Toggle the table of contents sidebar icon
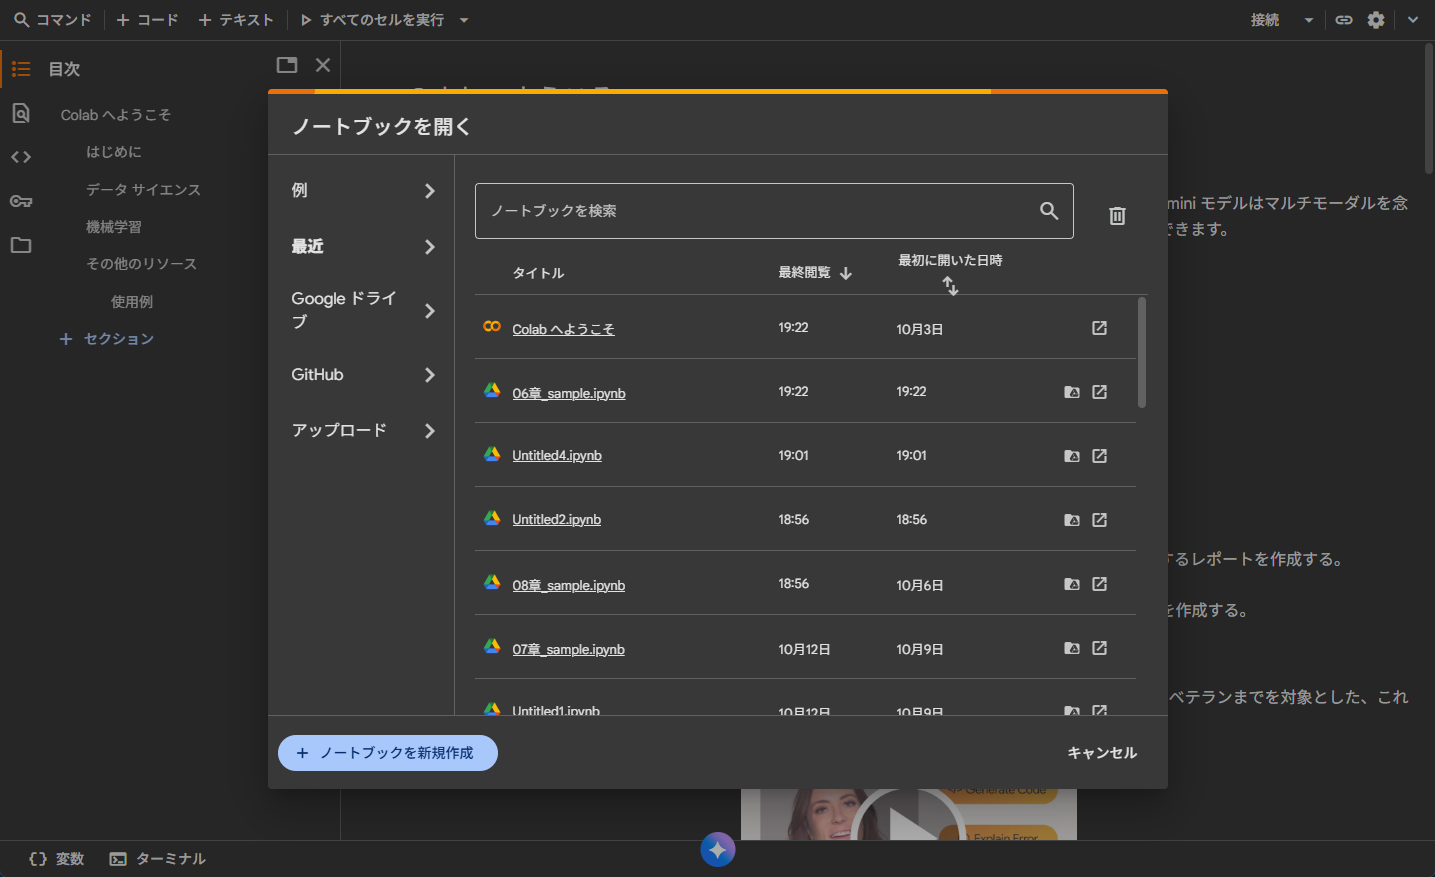This screenshot has height=877, width=1435. (x=21, y=69)
